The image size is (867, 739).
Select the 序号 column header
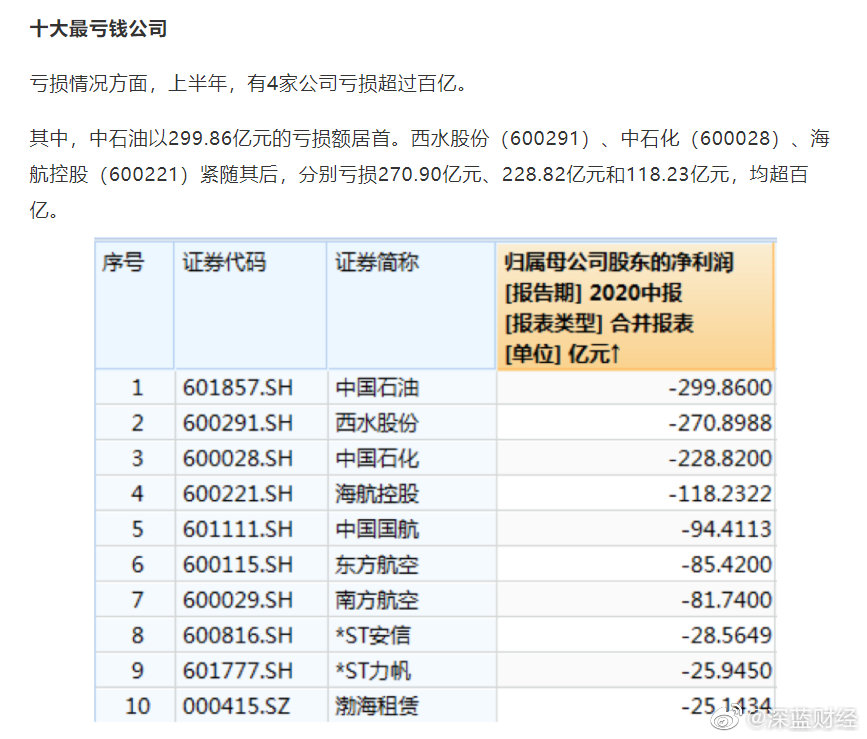click(134, 306)
